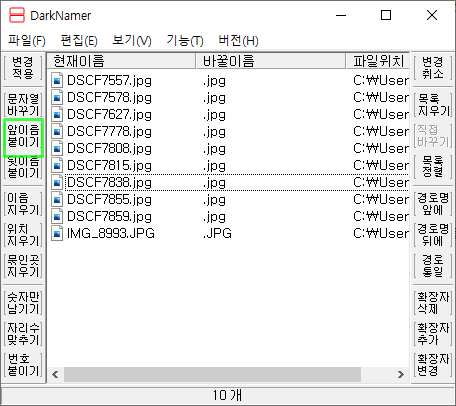Select file name DSCF7557.jpg

pos(109,81)
